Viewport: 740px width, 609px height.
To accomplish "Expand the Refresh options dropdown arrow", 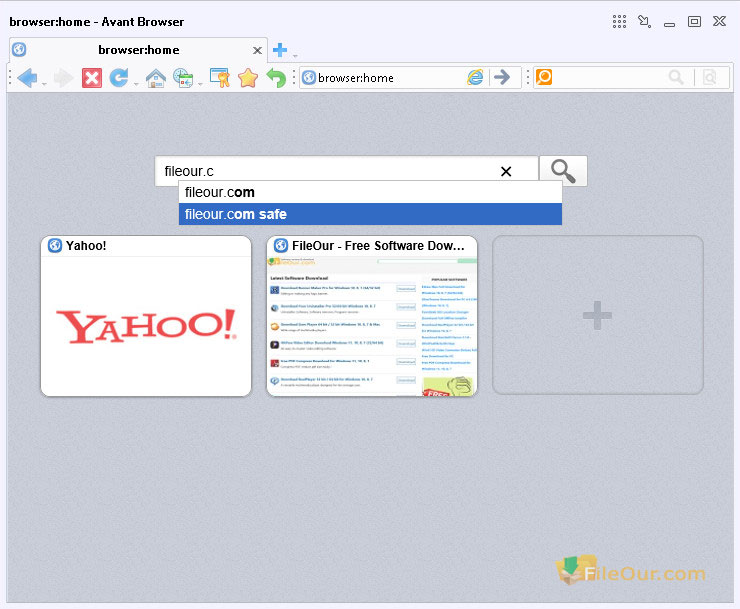I will pyautogui.click(x=135, y=82).
